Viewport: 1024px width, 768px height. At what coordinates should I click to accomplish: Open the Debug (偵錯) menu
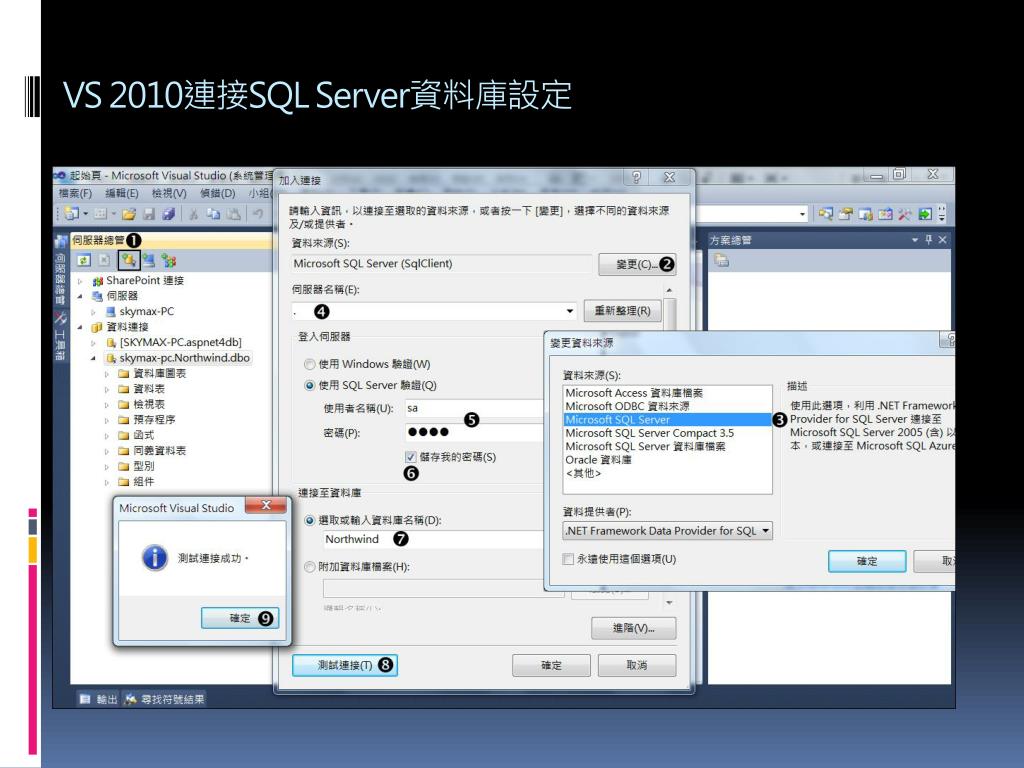[x=217, y=193]
